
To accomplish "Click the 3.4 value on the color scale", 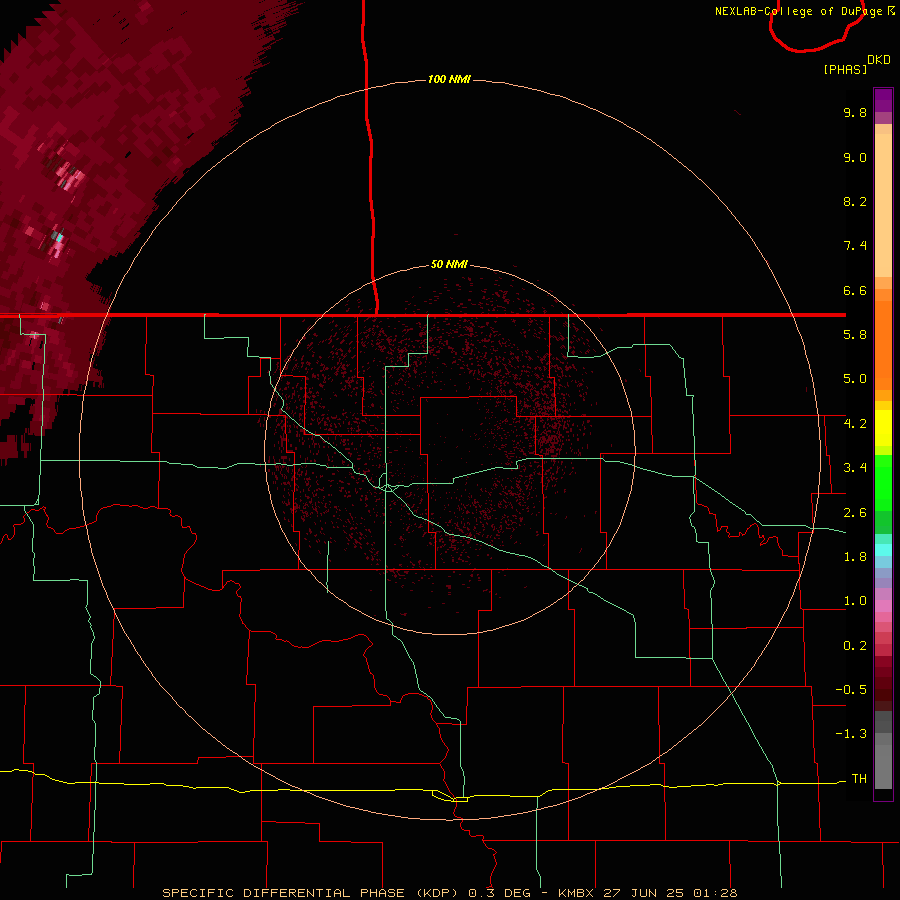I will coord(855,468).
